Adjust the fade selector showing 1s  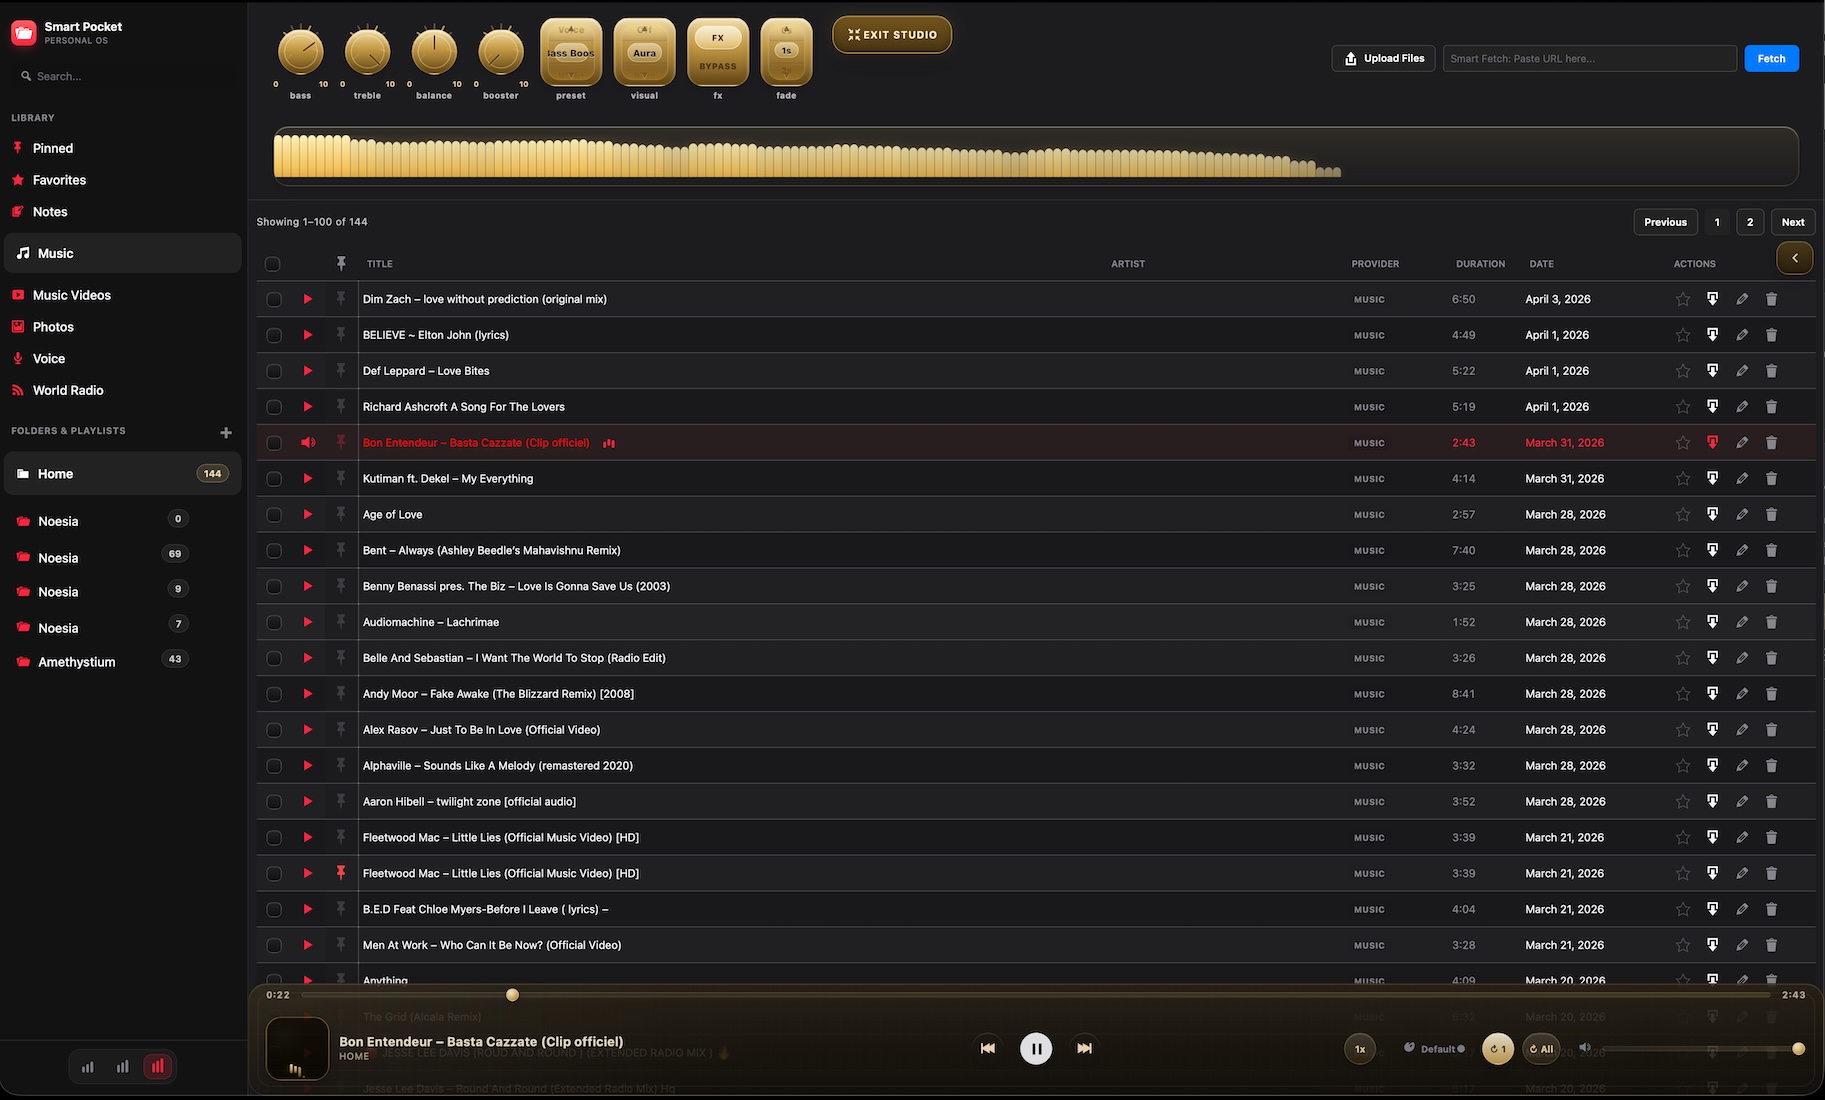click(787, 52)
